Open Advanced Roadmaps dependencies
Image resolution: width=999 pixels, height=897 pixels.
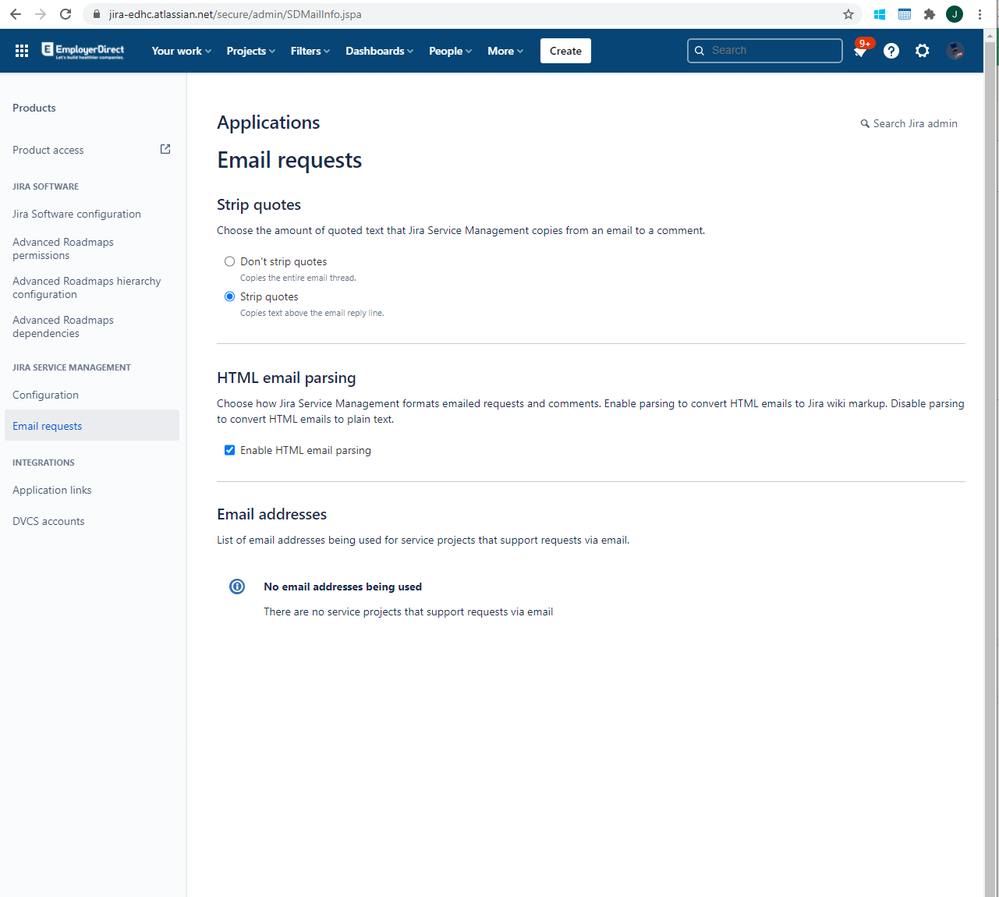point(63,326)
